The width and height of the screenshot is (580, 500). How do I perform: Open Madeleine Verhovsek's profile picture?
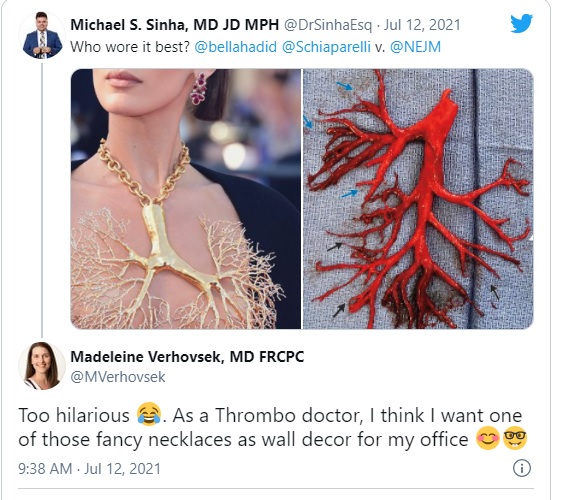42,366
